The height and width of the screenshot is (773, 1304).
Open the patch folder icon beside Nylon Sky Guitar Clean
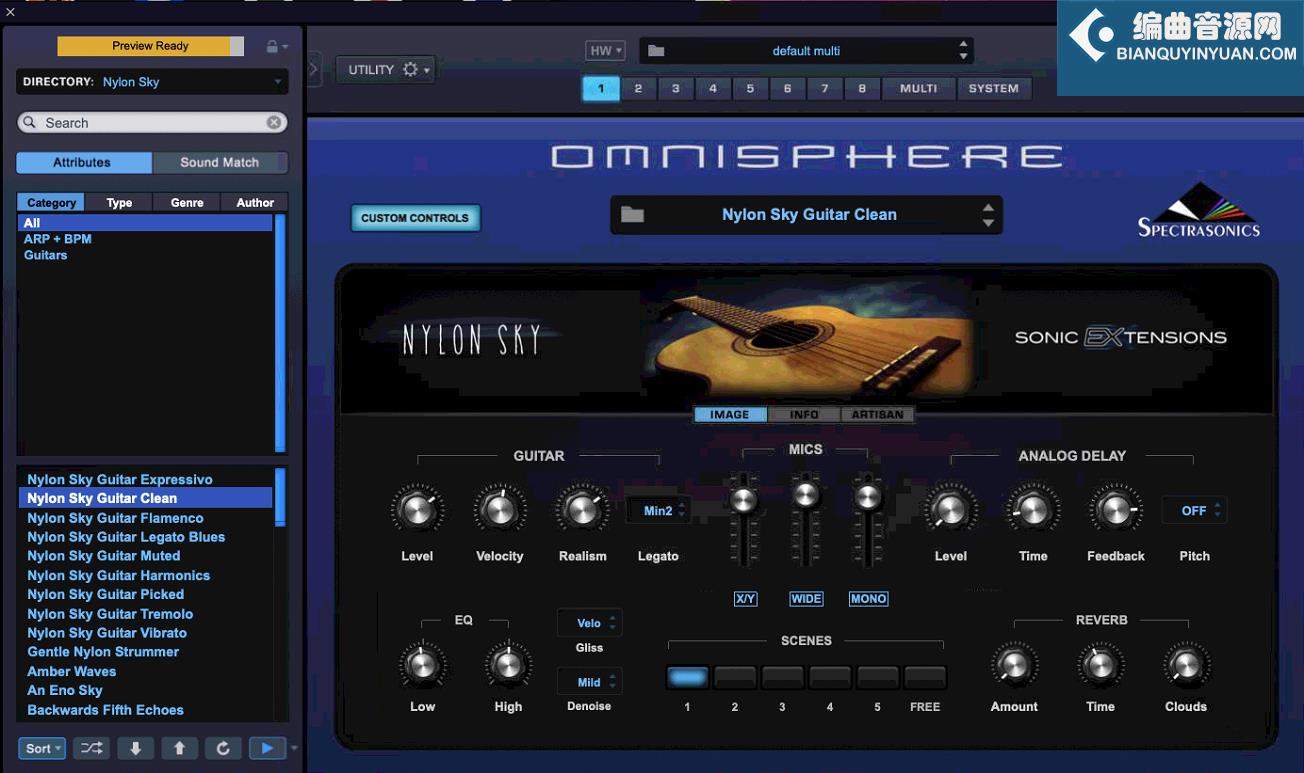[632, 214]
